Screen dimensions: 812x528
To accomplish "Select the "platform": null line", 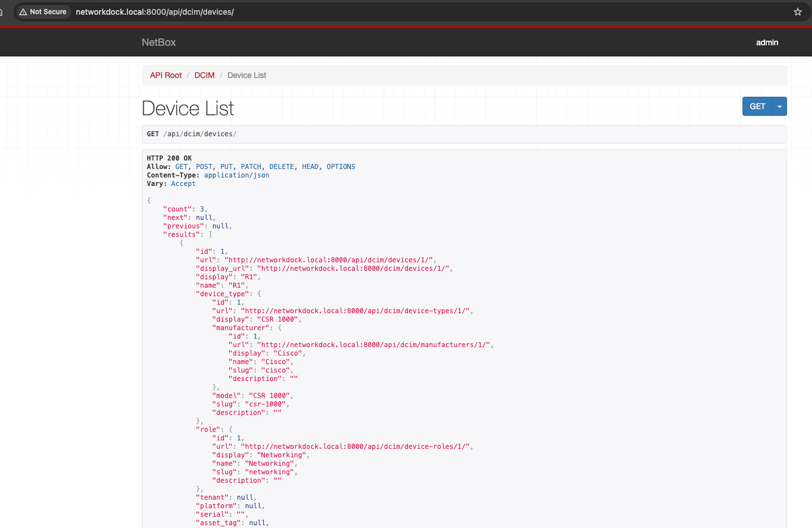I will click(229, 506).
